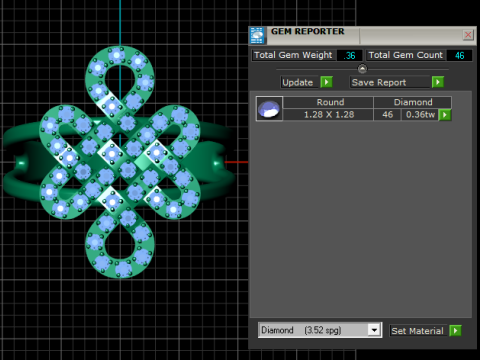Click the Total Gem Weight label
This screenshot has height=360, width=480.
pyautogui.click(x=293, y=55)
